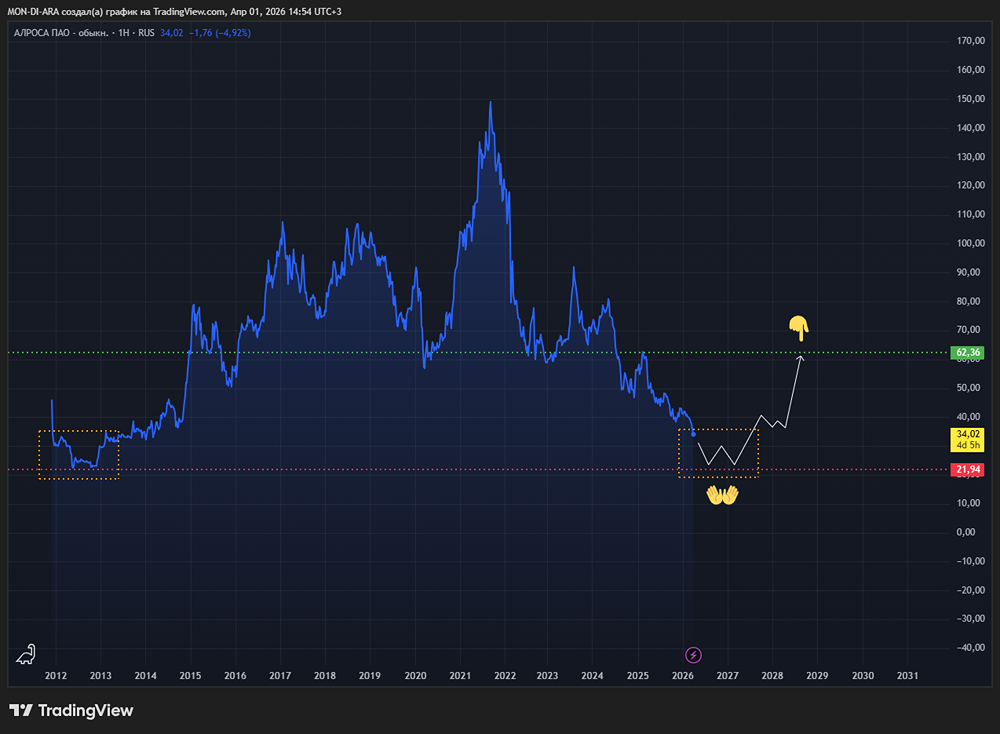Click the RUS exchange label in legend
This screenshot has height=734, width=1000.
pyautogui.click(x=146, y=33)
